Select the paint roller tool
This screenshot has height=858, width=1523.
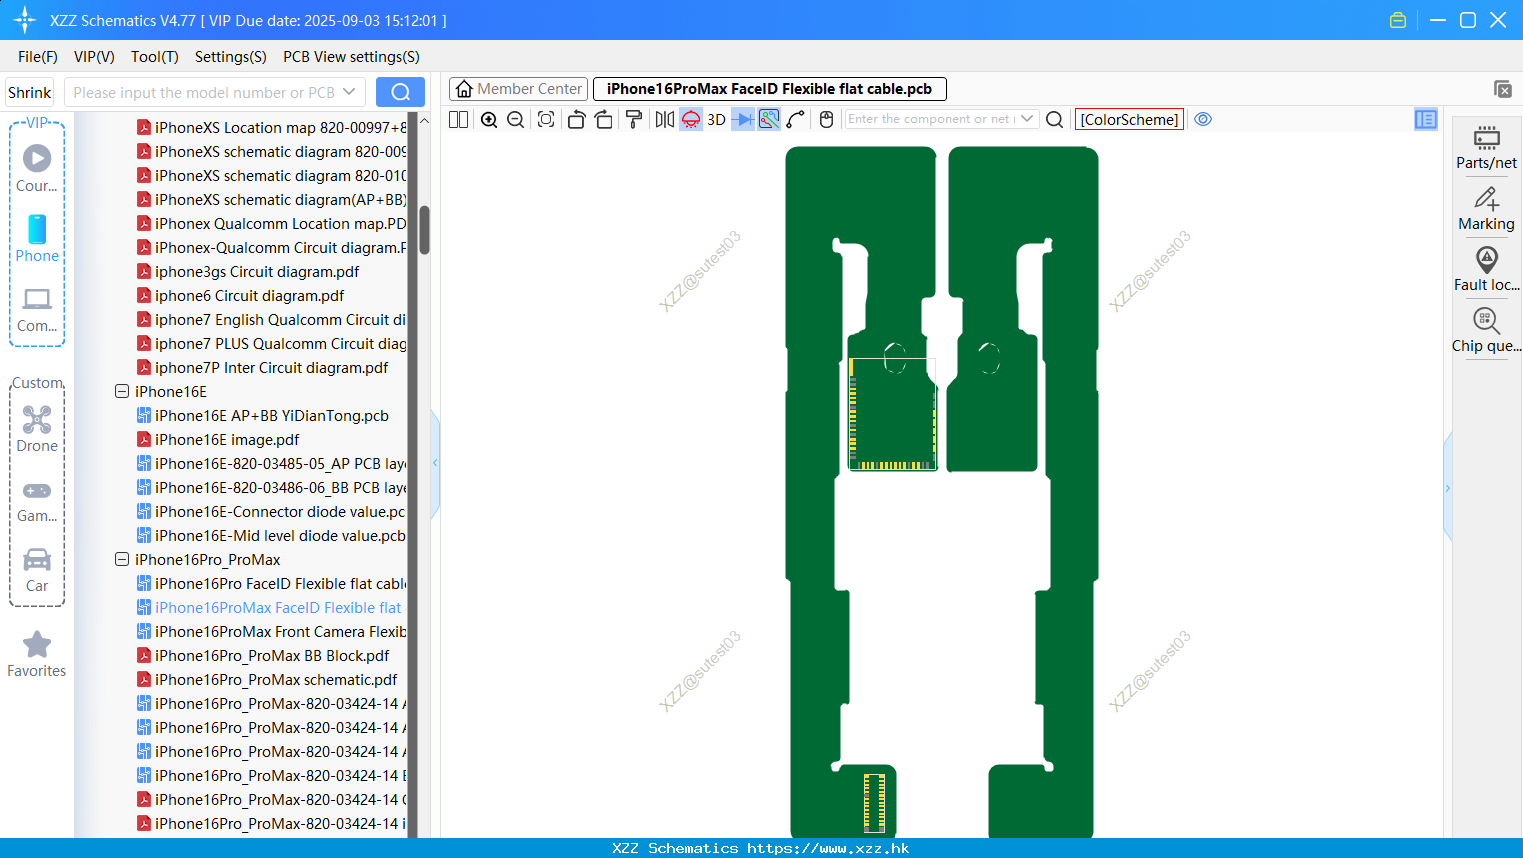point(633,119)
